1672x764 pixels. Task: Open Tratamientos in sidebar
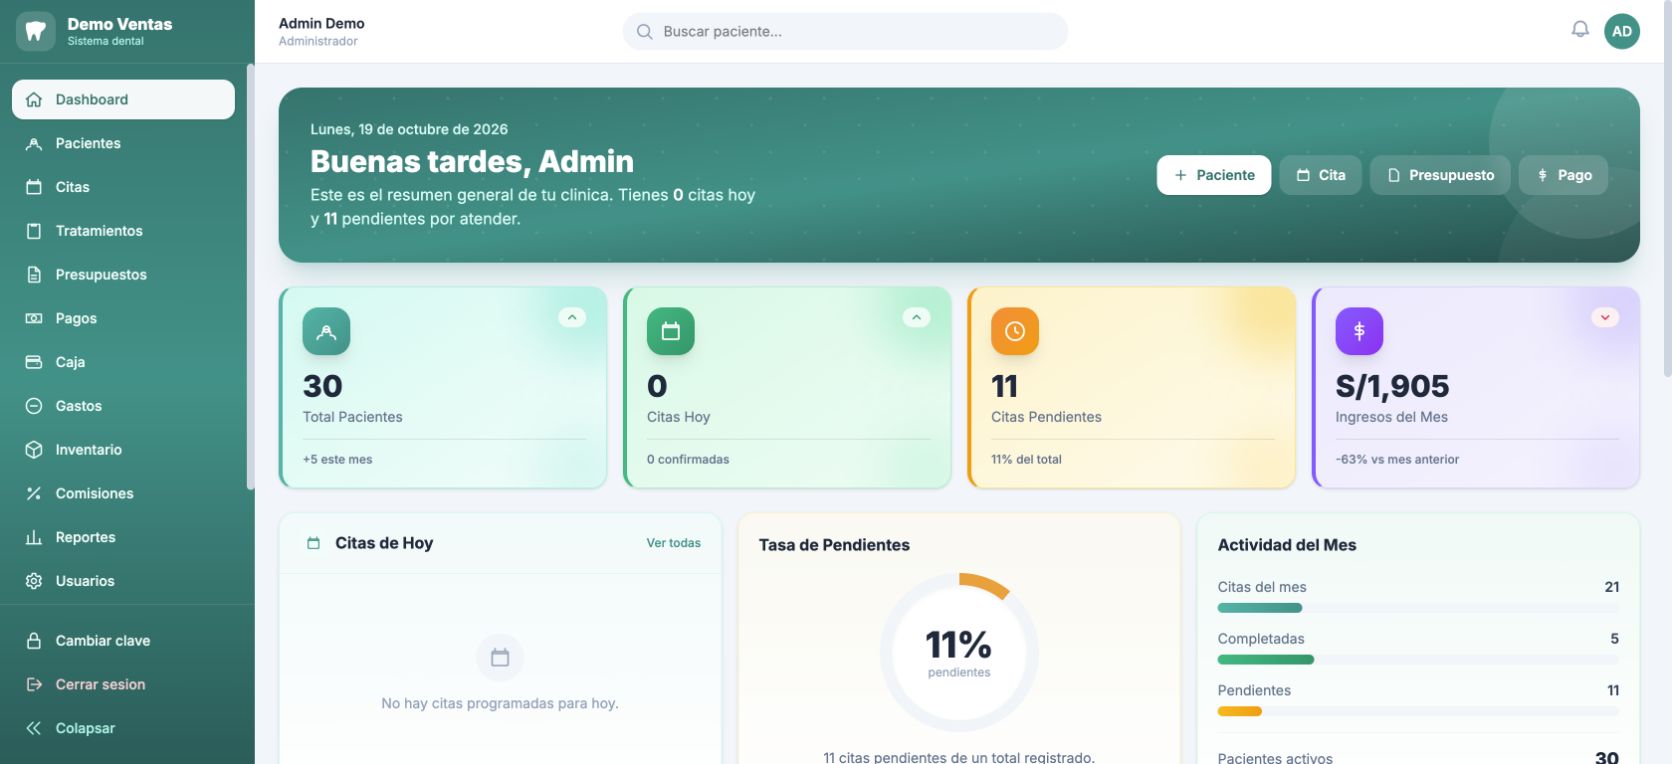point(123,231)
